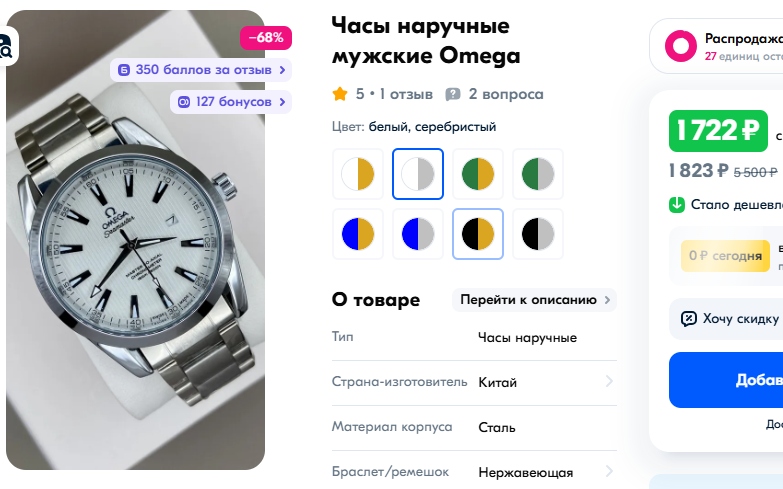Screen dimensions: 783x489
Task: Select the green and gold color option
Action: [x=478, y=174]
